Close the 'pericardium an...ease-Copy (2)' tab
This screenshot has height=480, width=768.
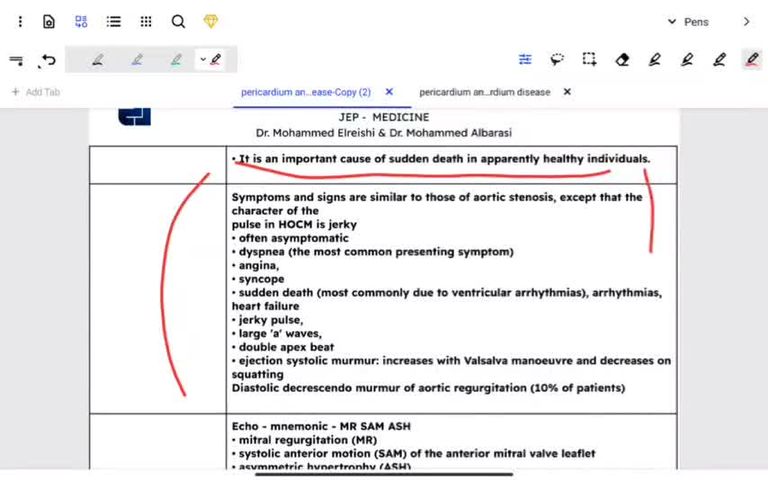click(389, 92)
